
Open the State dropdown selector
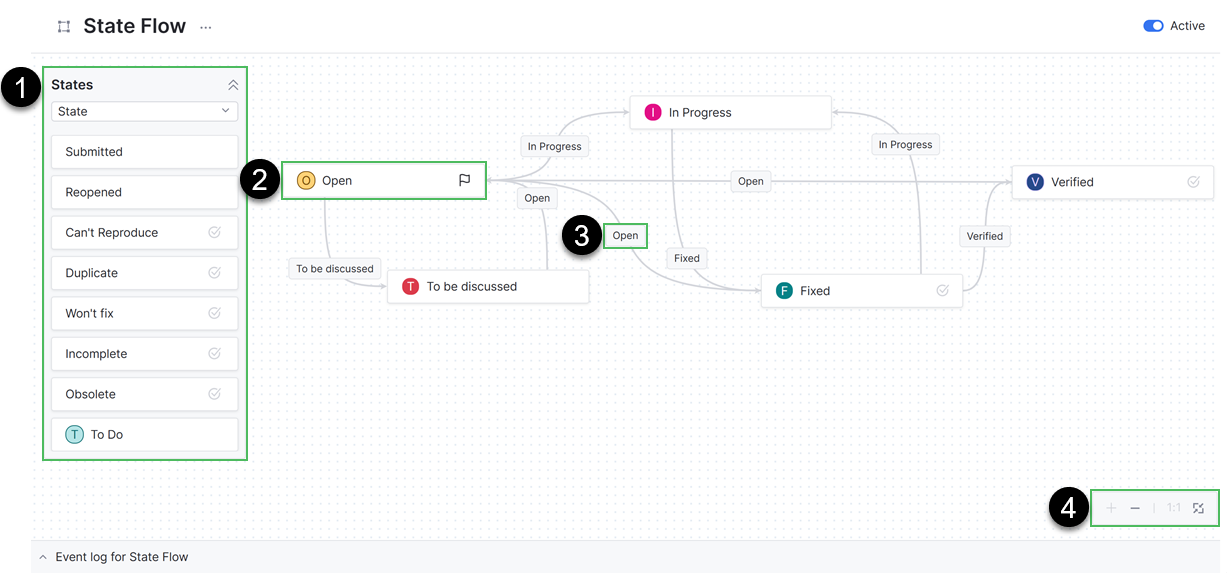pos(144,111)
